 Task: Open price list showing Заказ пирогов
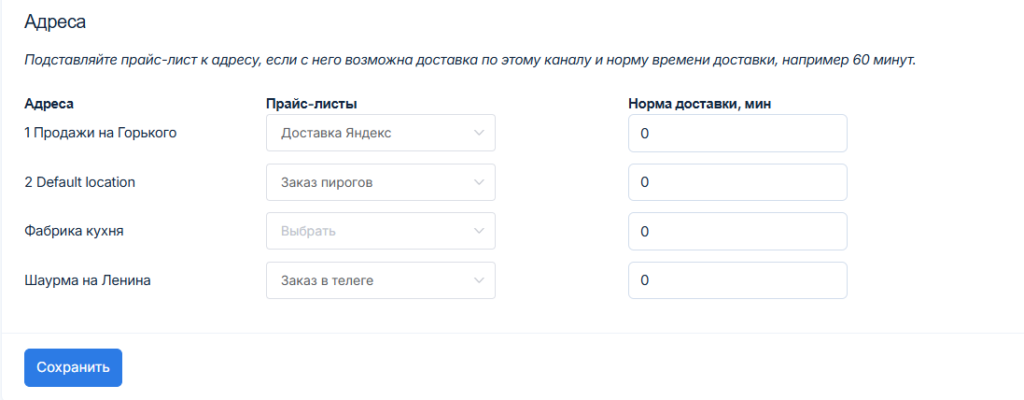(370, 182)
